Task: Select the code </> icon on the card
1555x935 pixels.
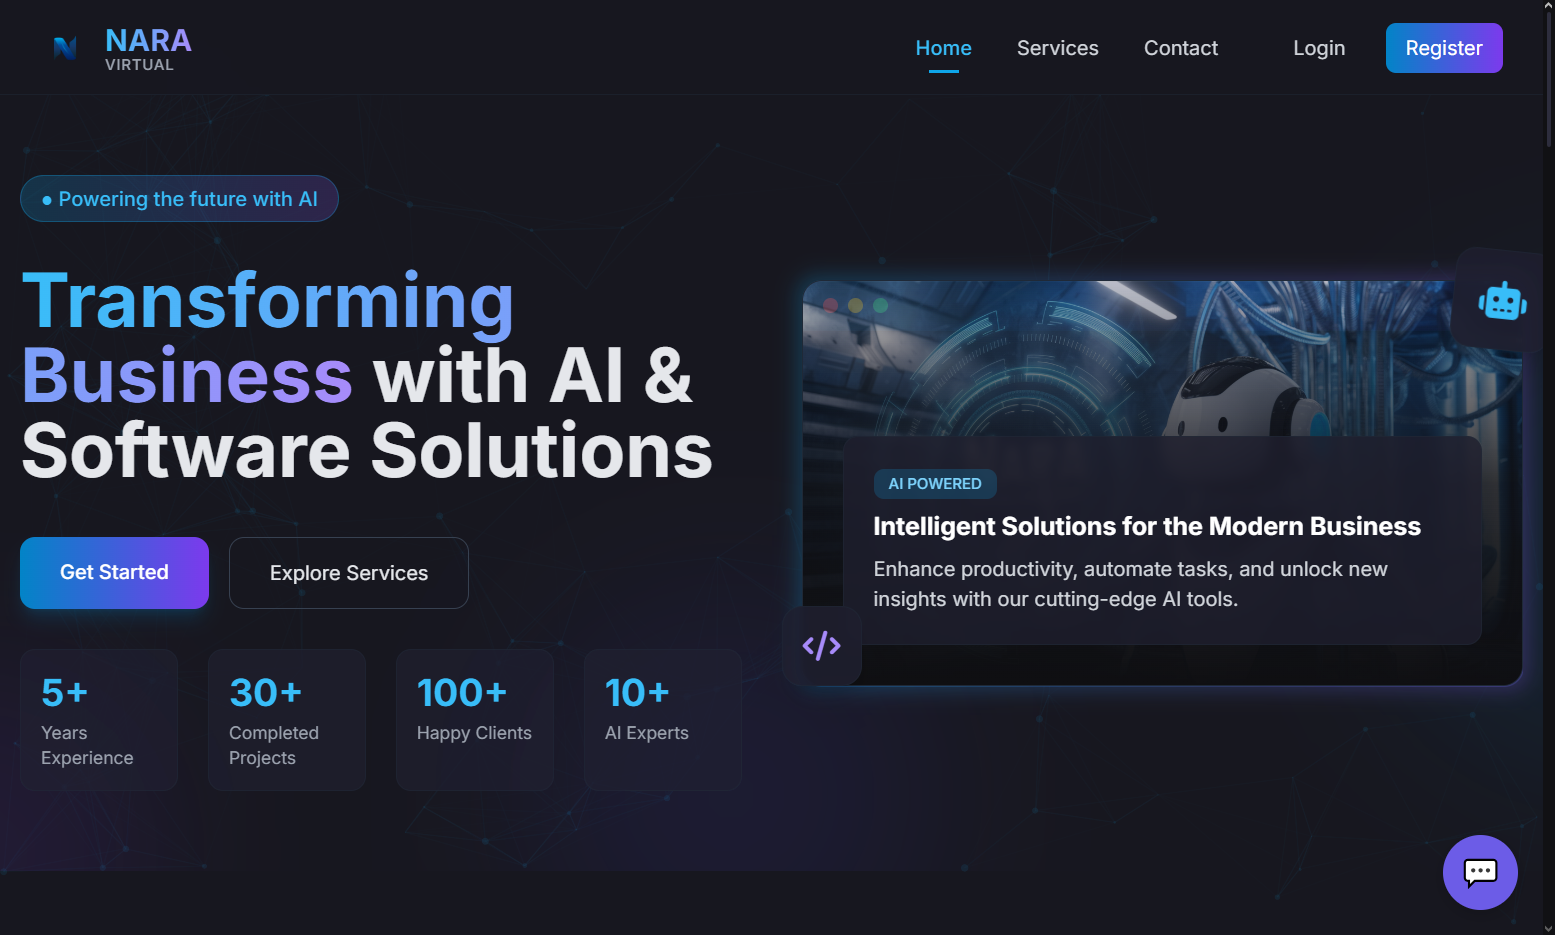Action: tap(821, 645)
